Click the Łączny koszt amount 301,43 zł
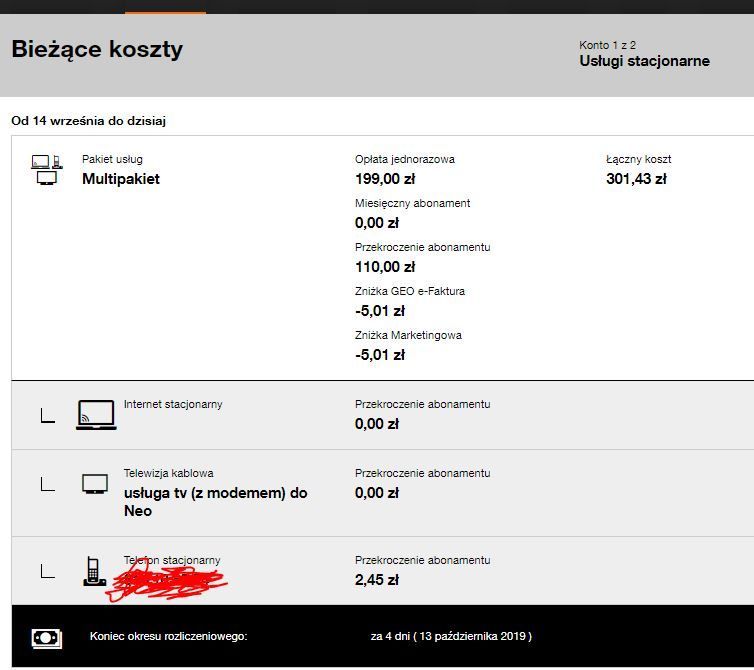The height and width of the screenshot is (670, 754). [x=636, y=179]
